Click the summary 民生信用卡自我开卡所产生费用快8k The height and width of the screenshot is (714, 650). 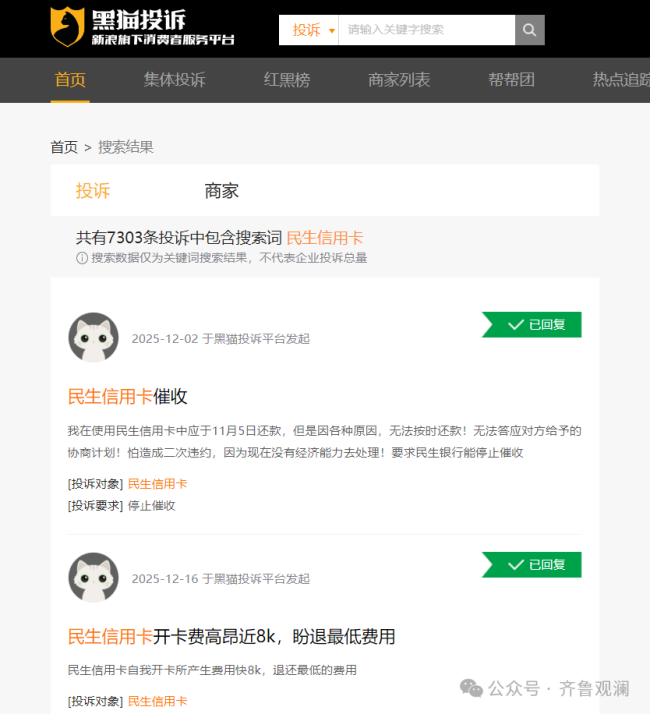[212, 670]
